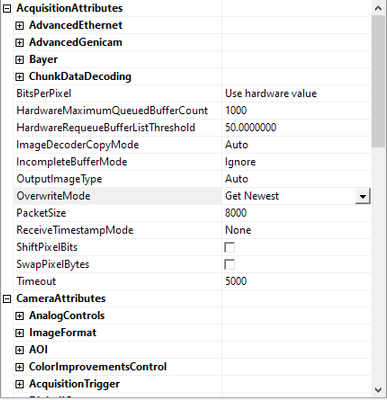Select the AnalogControls label
Screen dimensions: 387x400
[67, 316]
